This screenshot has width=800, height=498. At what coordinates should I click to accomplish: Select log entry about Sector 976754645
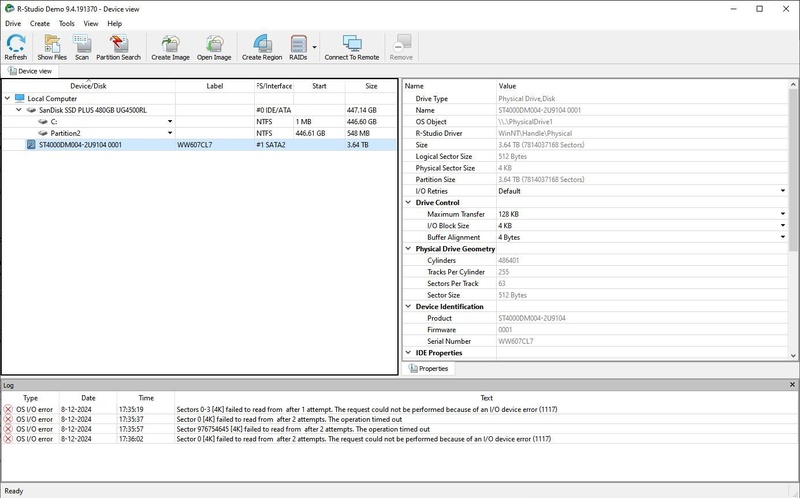pyautogui.click(x=399, y=429)
